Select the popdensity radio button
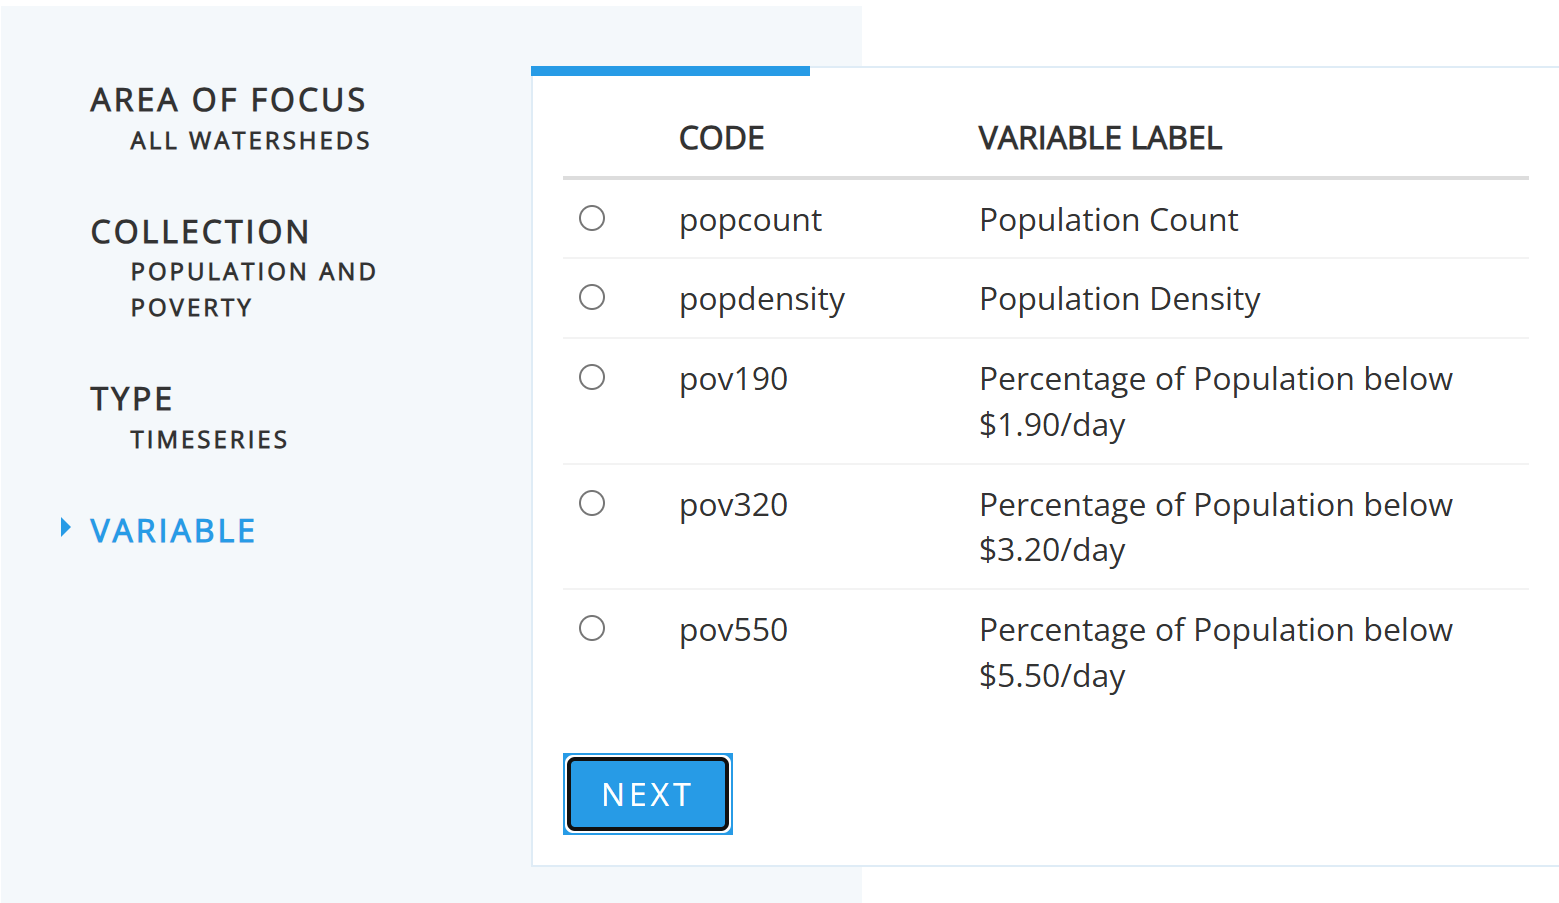The image size is (1559, 903). [x=592, y=297]
